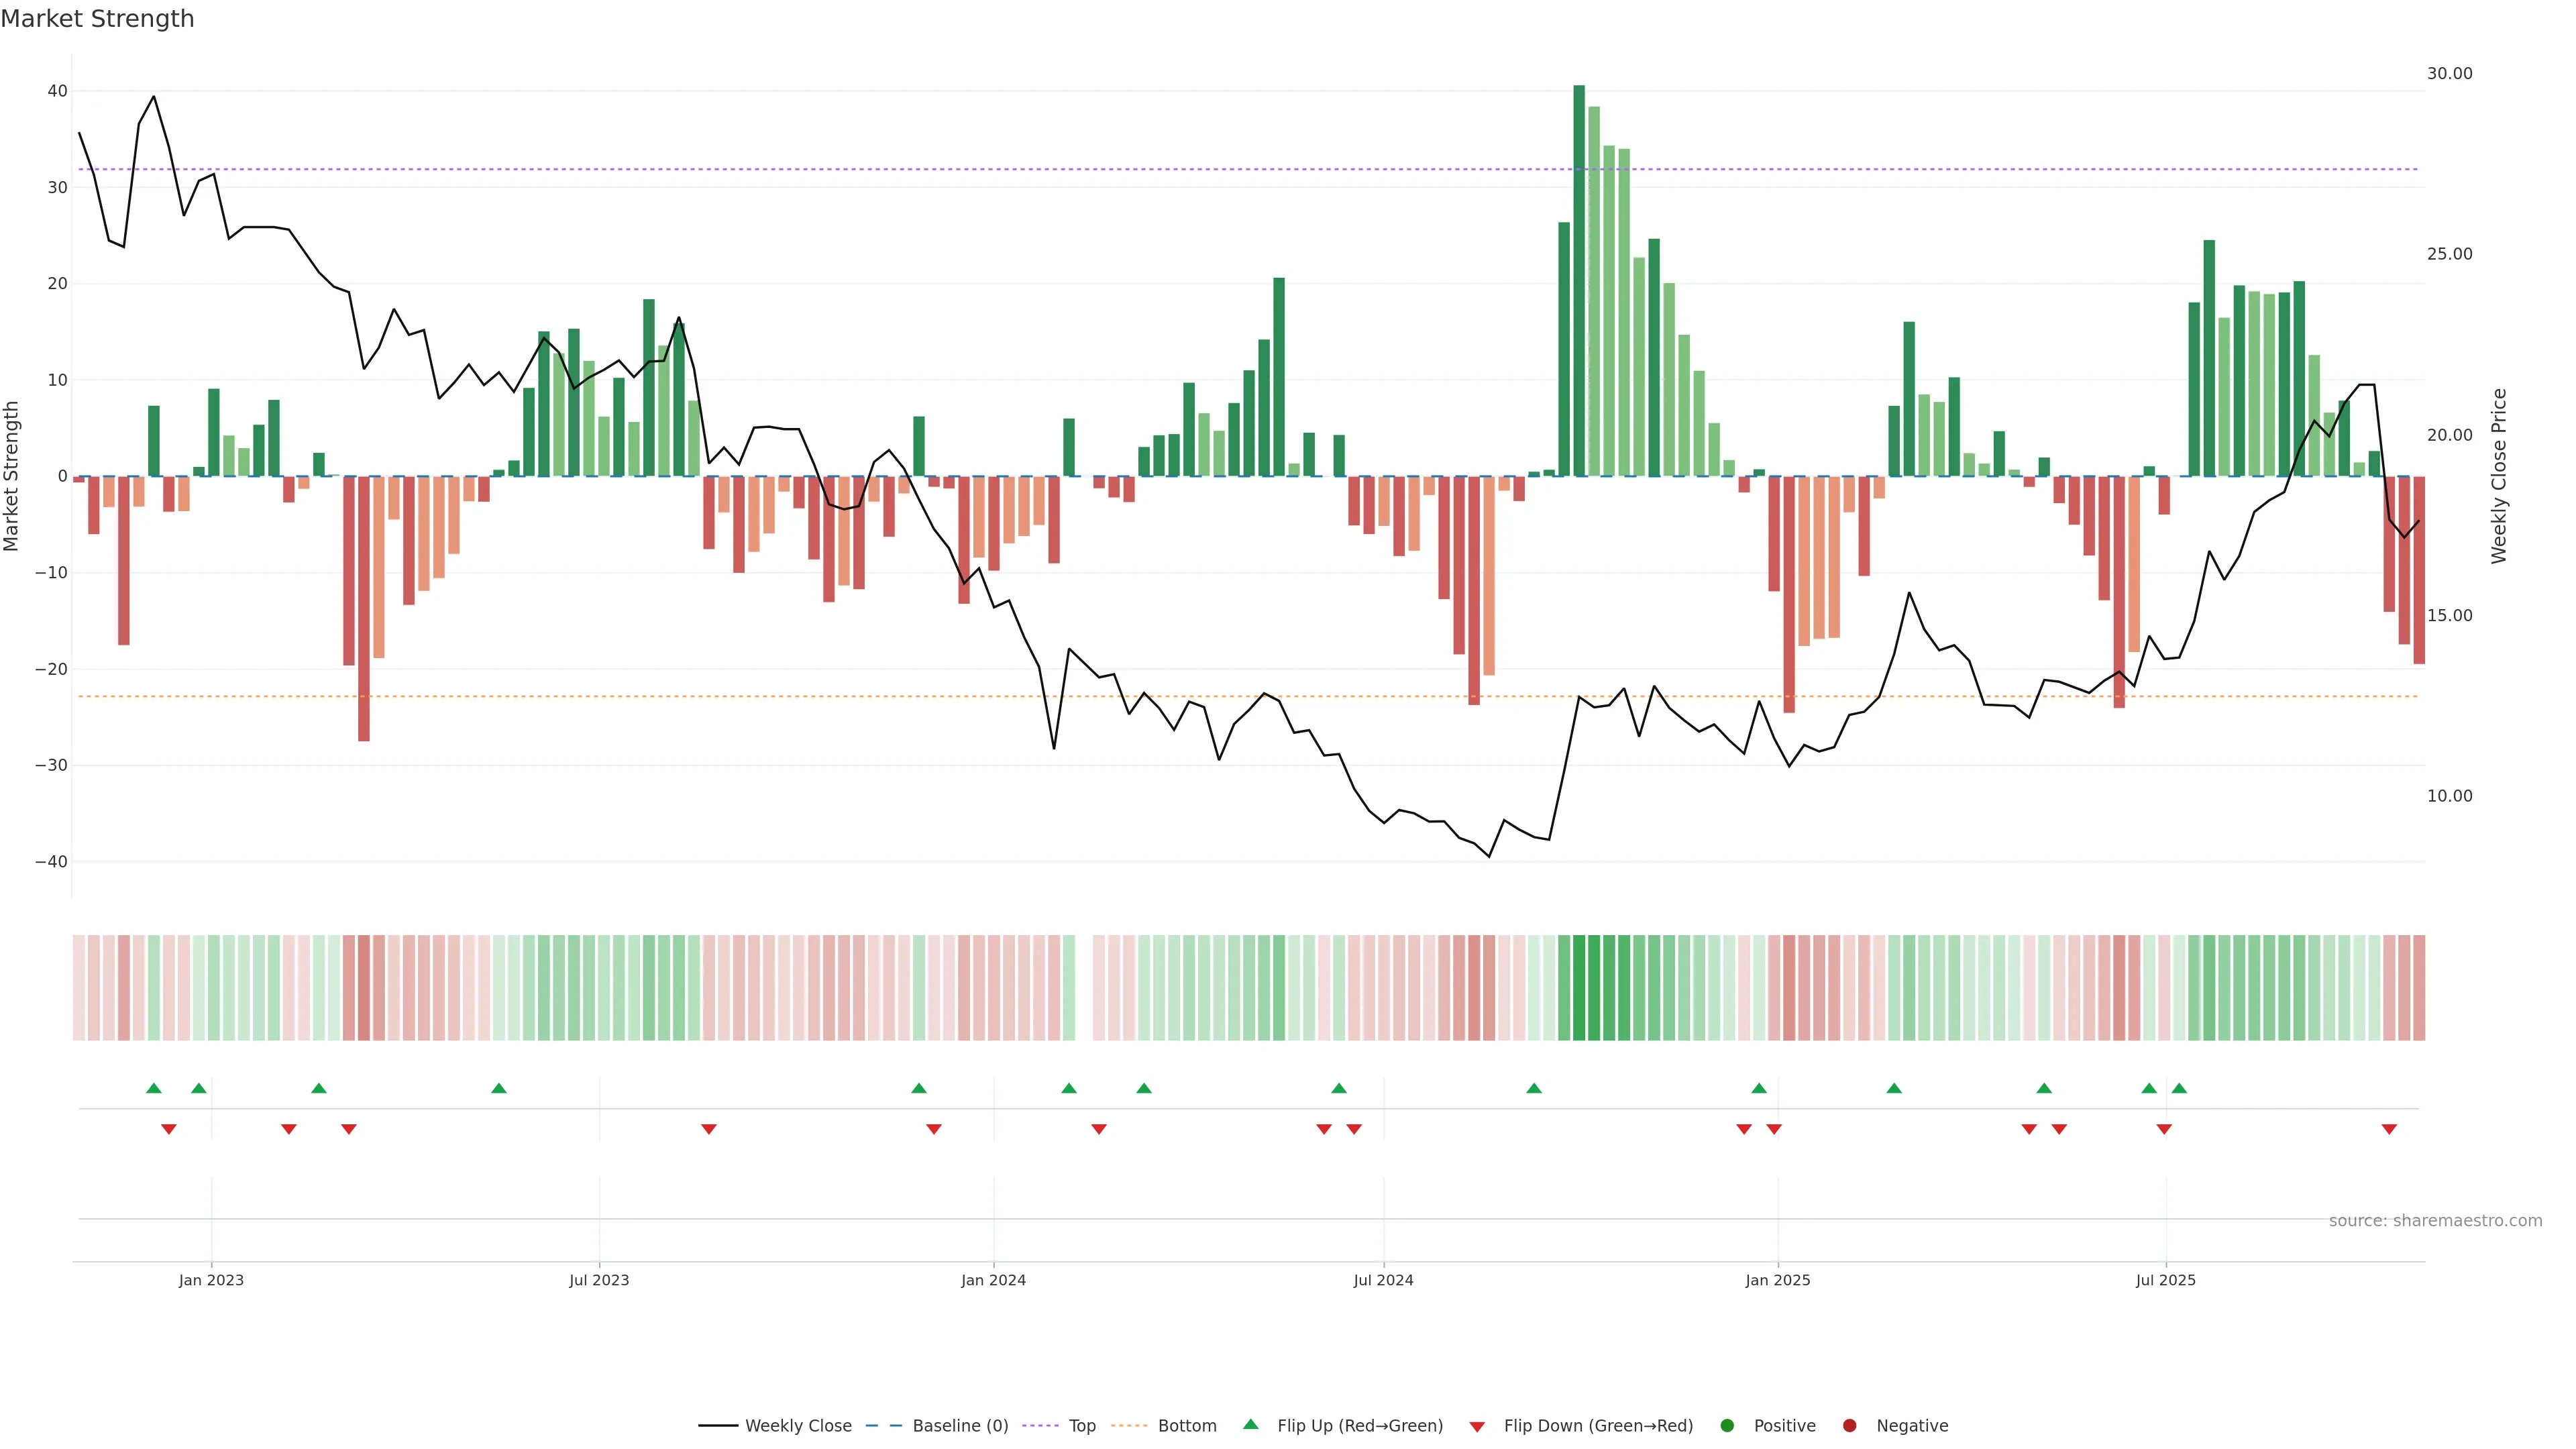The width and height of the screenshot is (2576, 1449).
Task: Click the Jan 2024 x-axis label
Action: pos(993,1280)
